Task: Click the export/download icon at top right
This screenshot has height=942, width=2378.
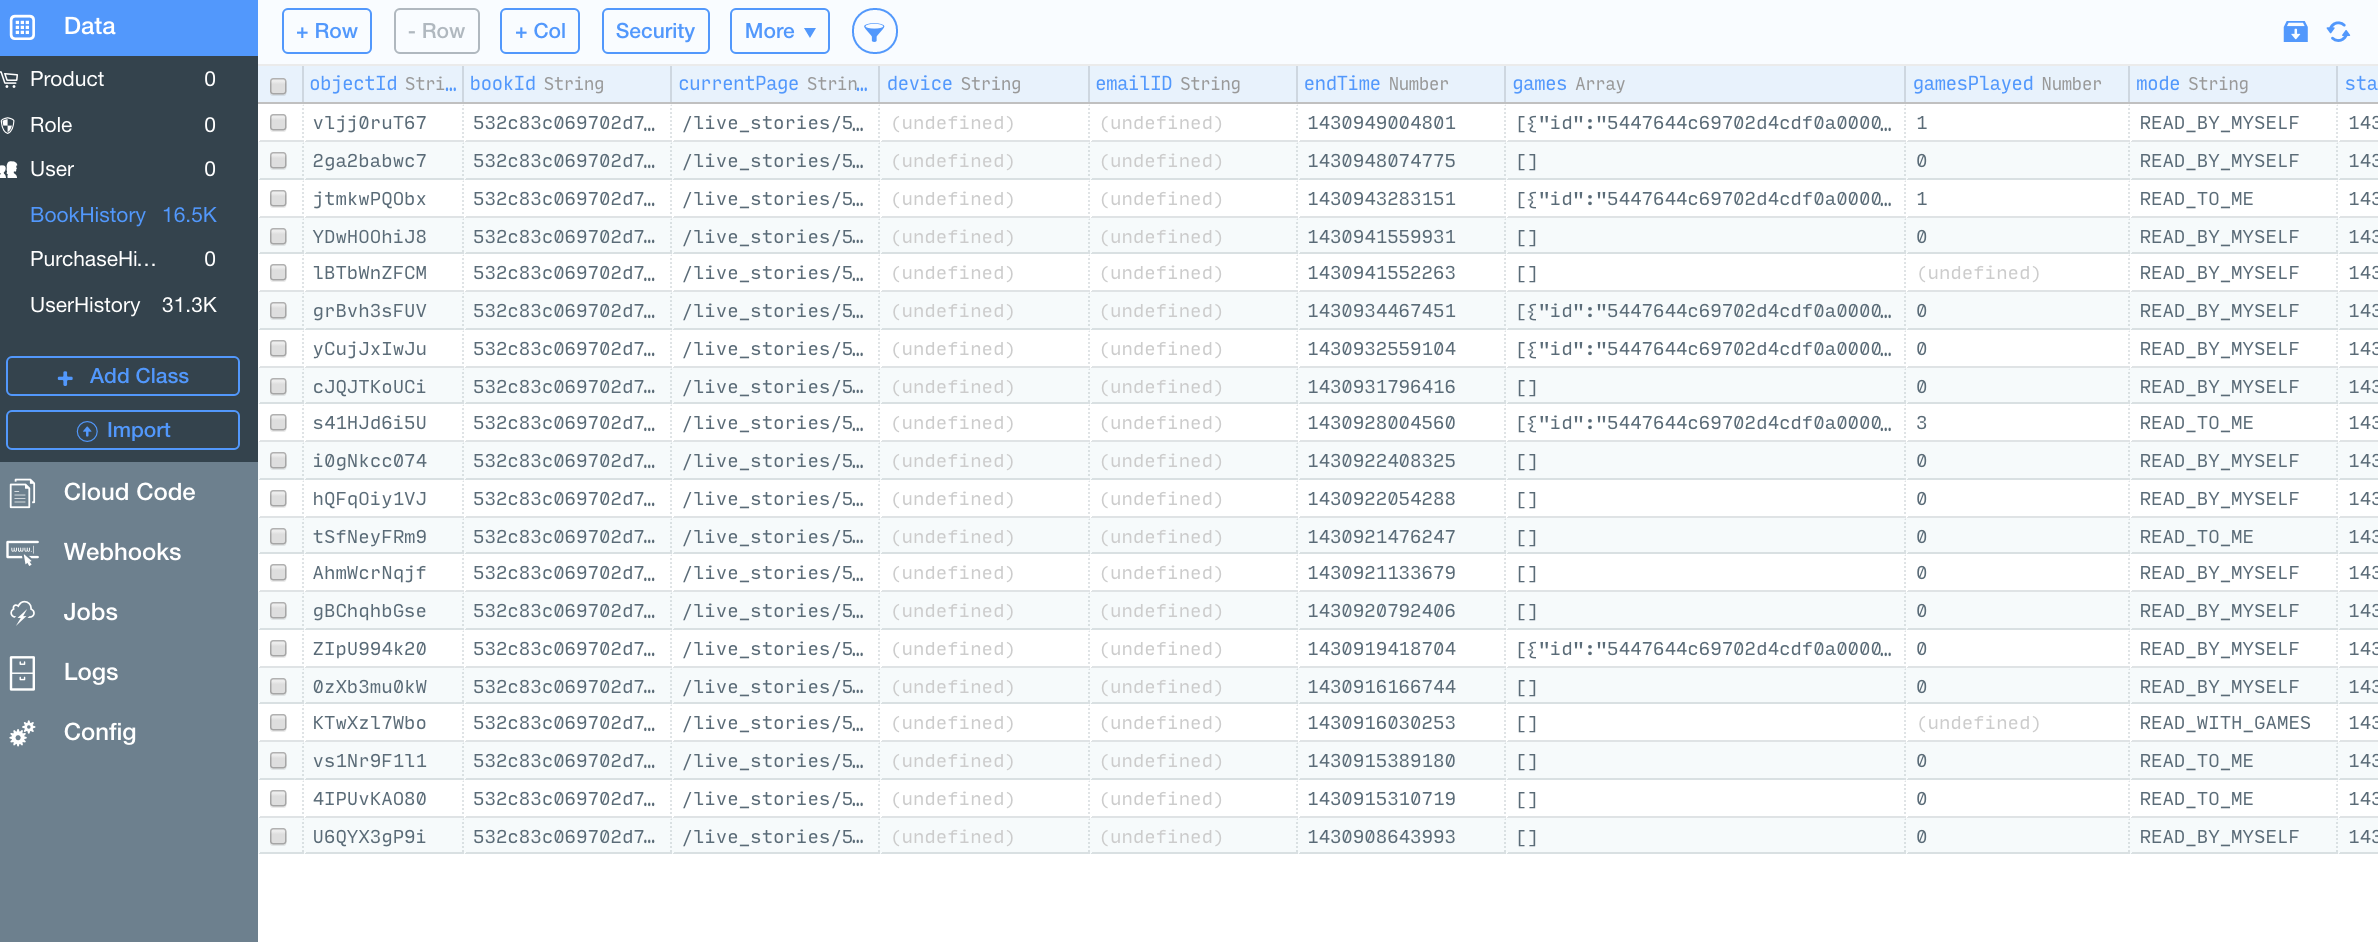Action: 2295,32
